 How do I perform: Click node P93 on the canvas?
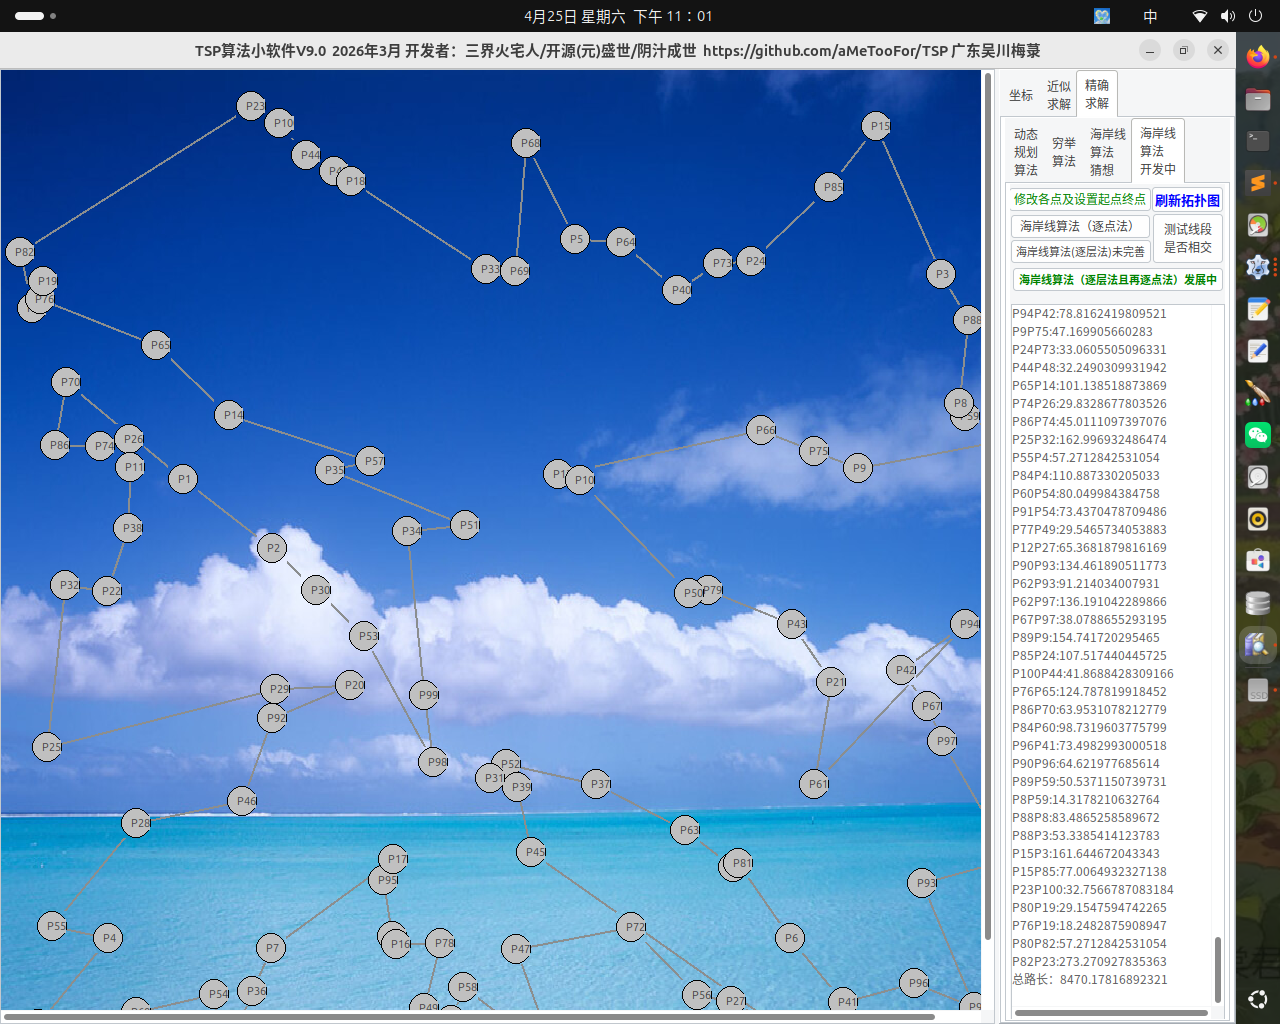(x=922, y=883)
